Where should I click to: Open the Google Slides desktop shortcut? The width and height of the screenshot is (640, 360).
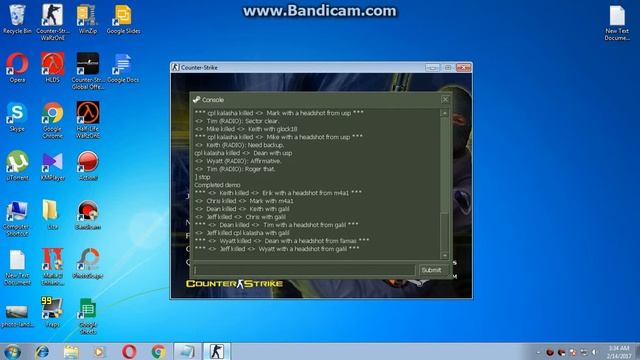123,20
